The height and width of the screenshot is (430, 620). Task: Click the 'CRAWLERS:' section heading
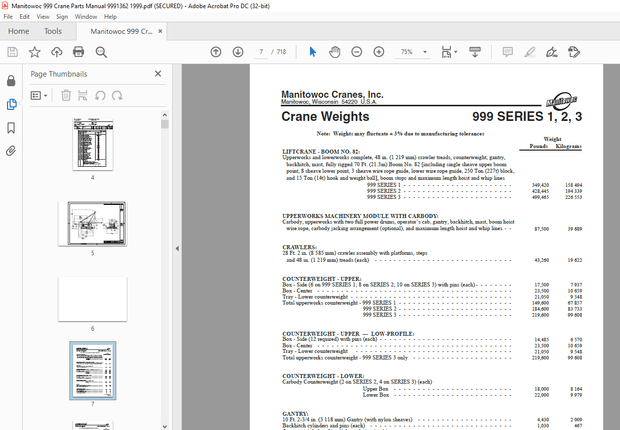coord(299,247)
